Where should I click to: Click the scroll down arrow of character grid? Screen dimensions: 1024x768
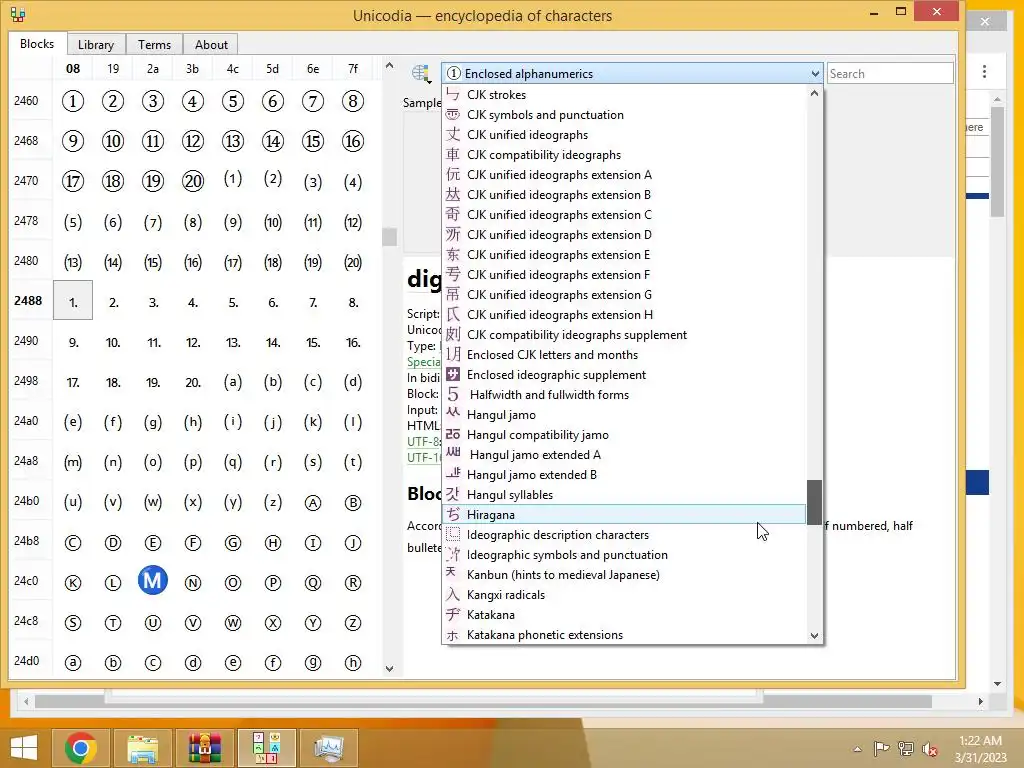[389, 669]
